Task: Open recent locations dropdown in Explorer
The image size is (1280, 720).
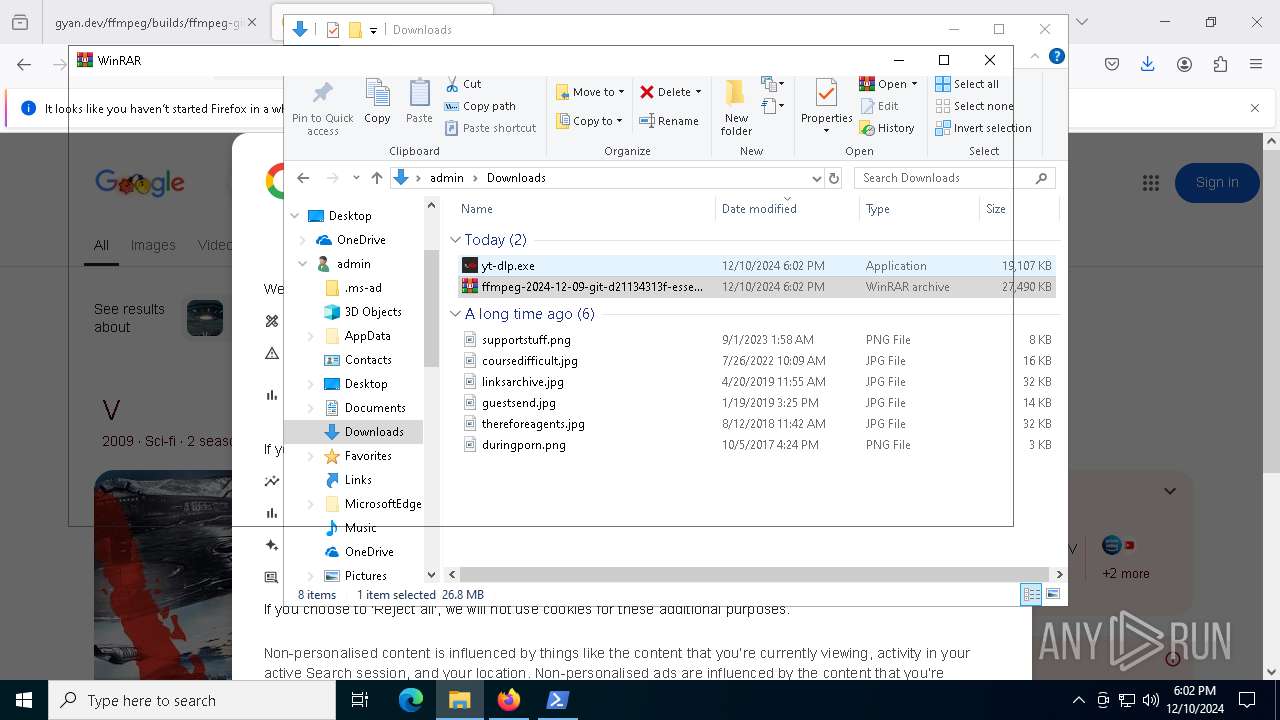Action: (x=355, y=178)
